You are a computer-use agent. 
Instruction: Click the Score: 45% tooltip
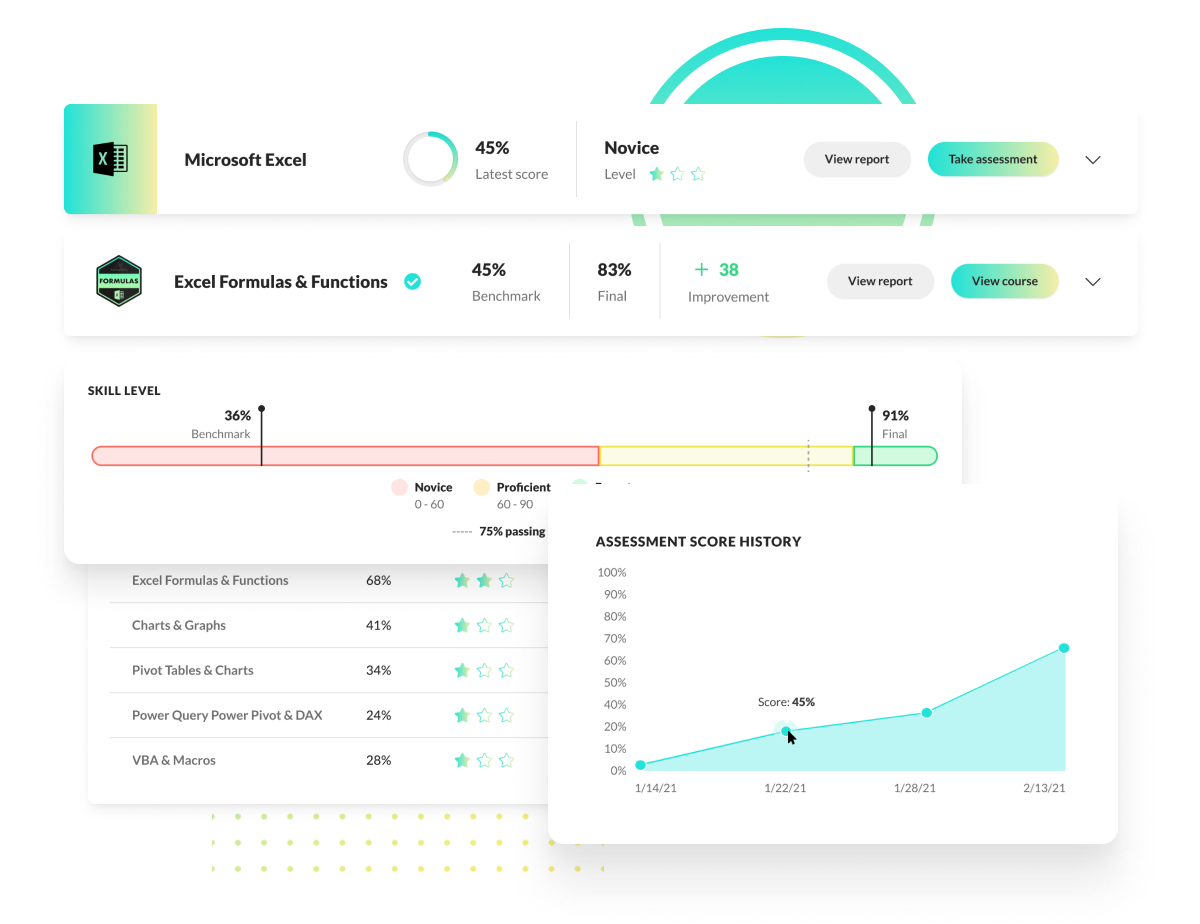pos(786,702)
